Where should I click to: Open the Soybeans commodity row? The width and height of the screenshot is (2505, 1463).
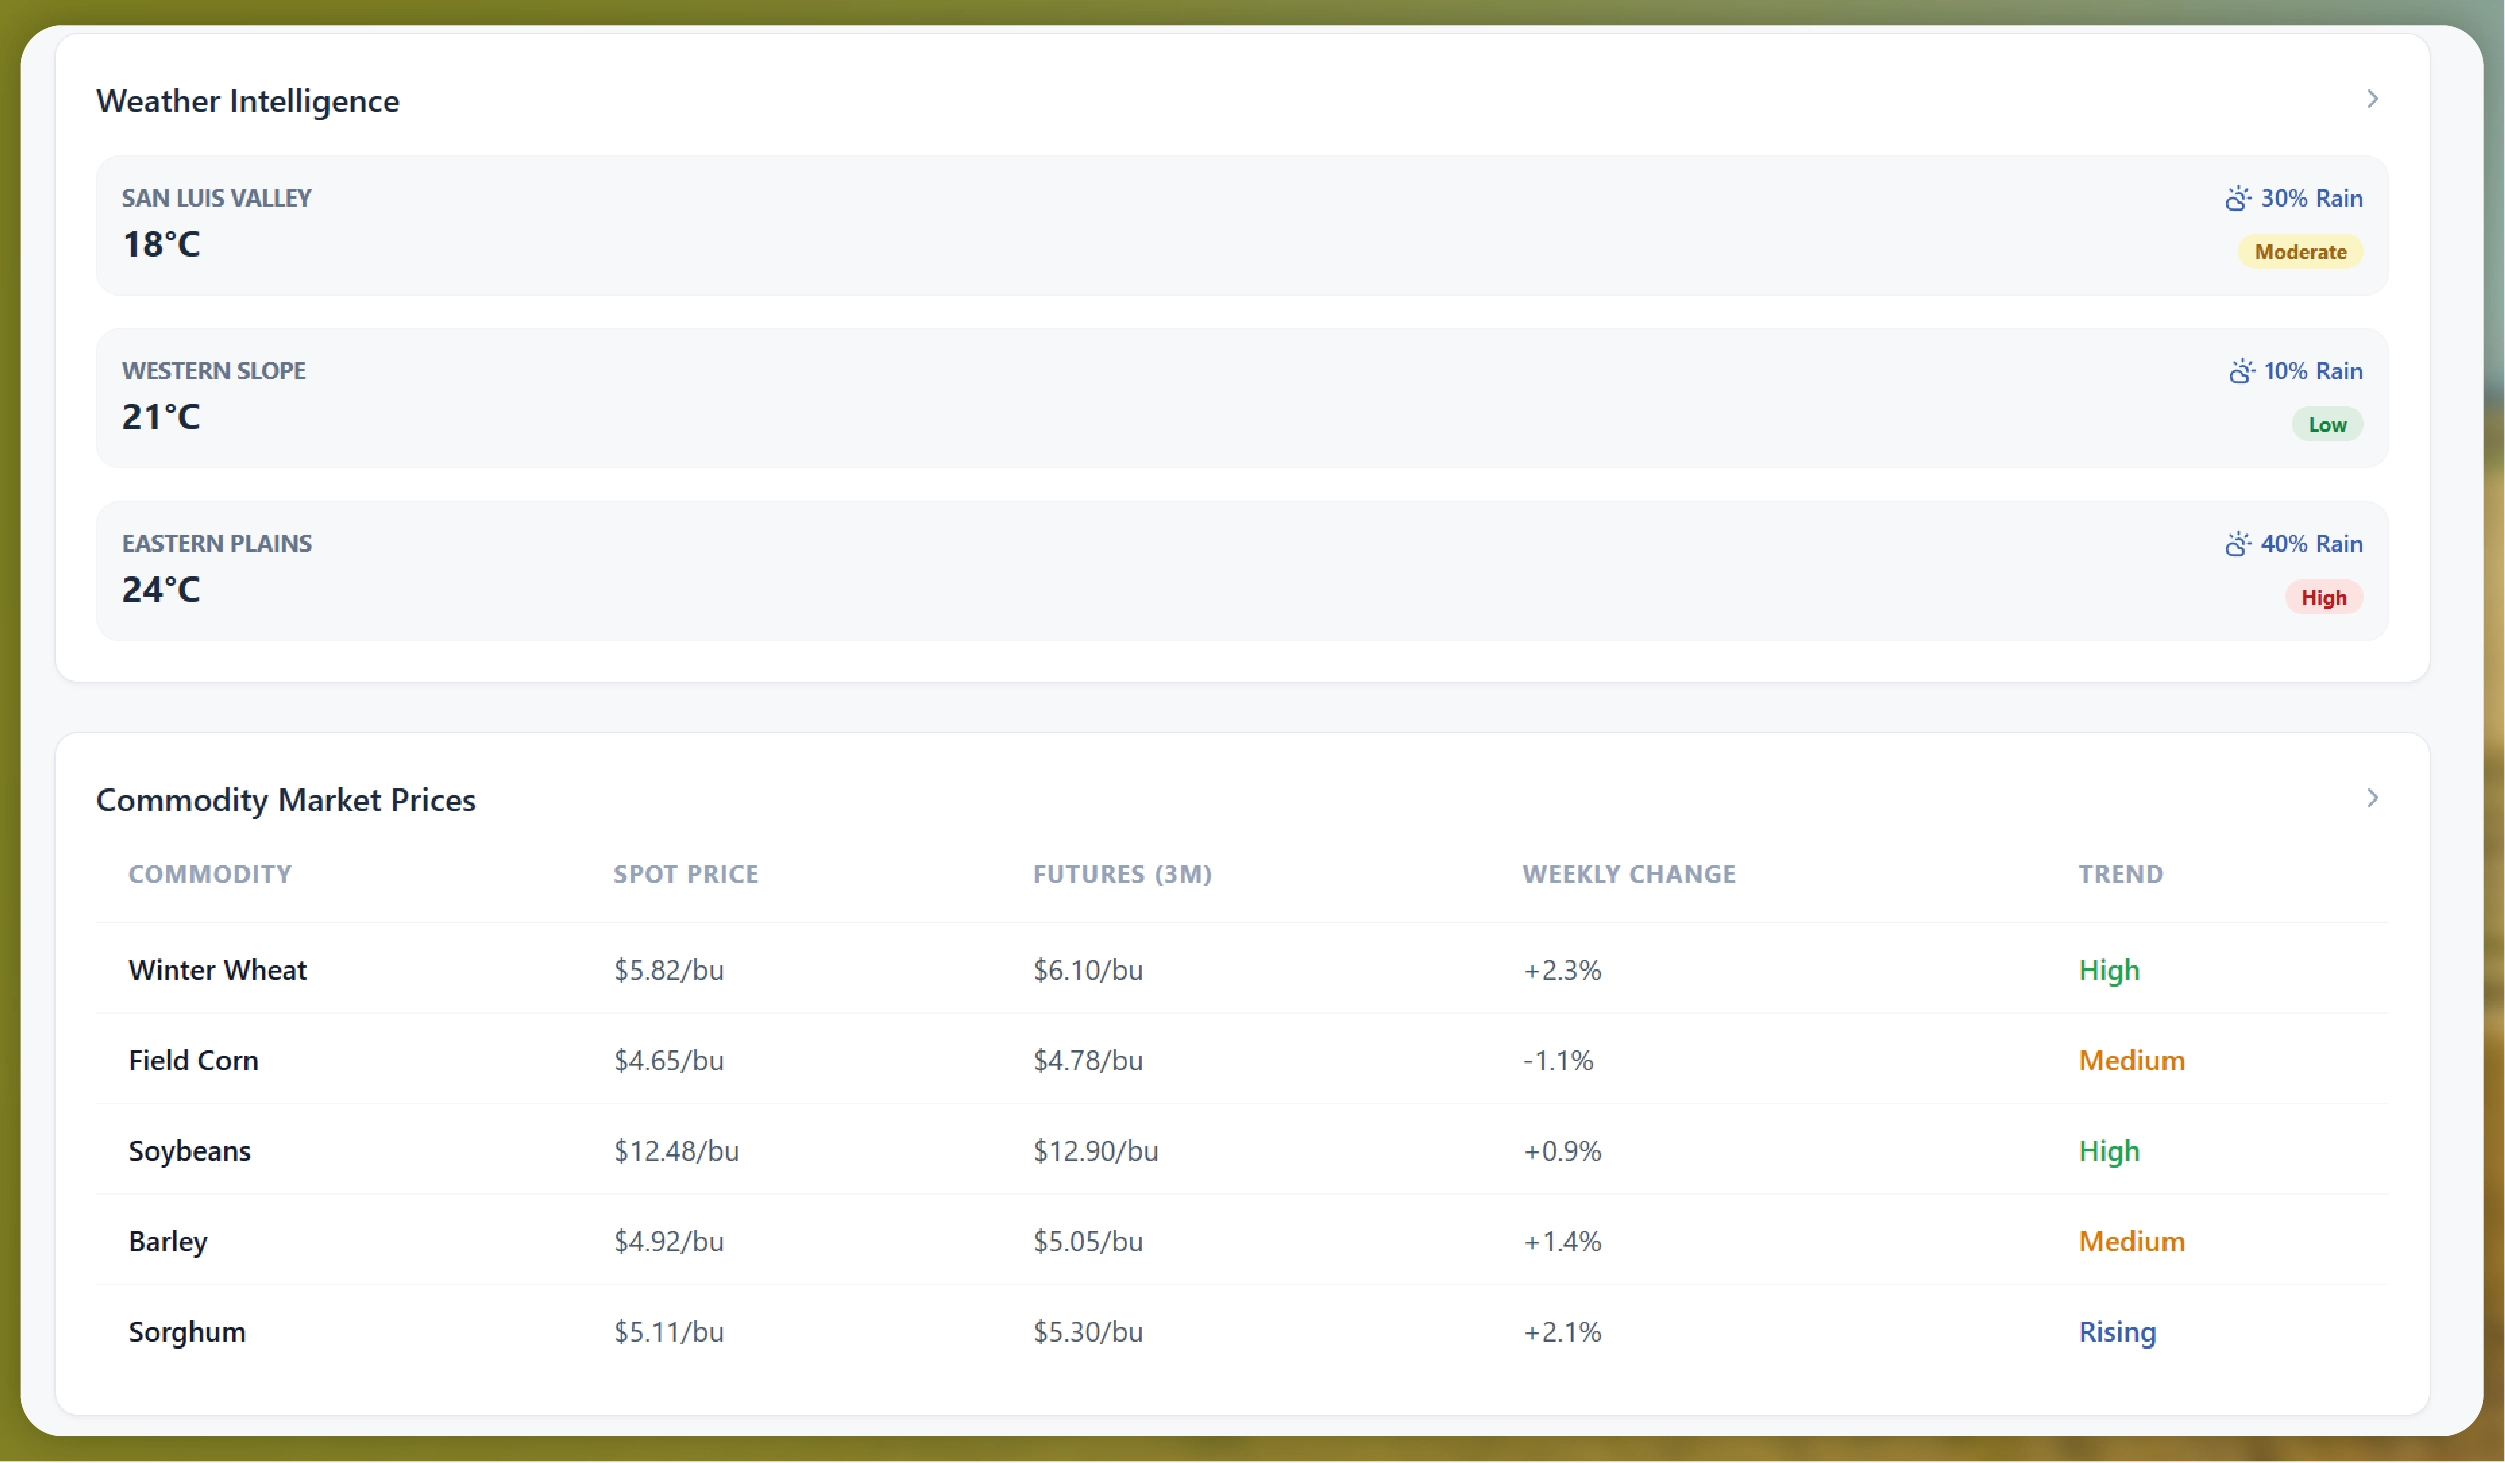pos(189,1151)
